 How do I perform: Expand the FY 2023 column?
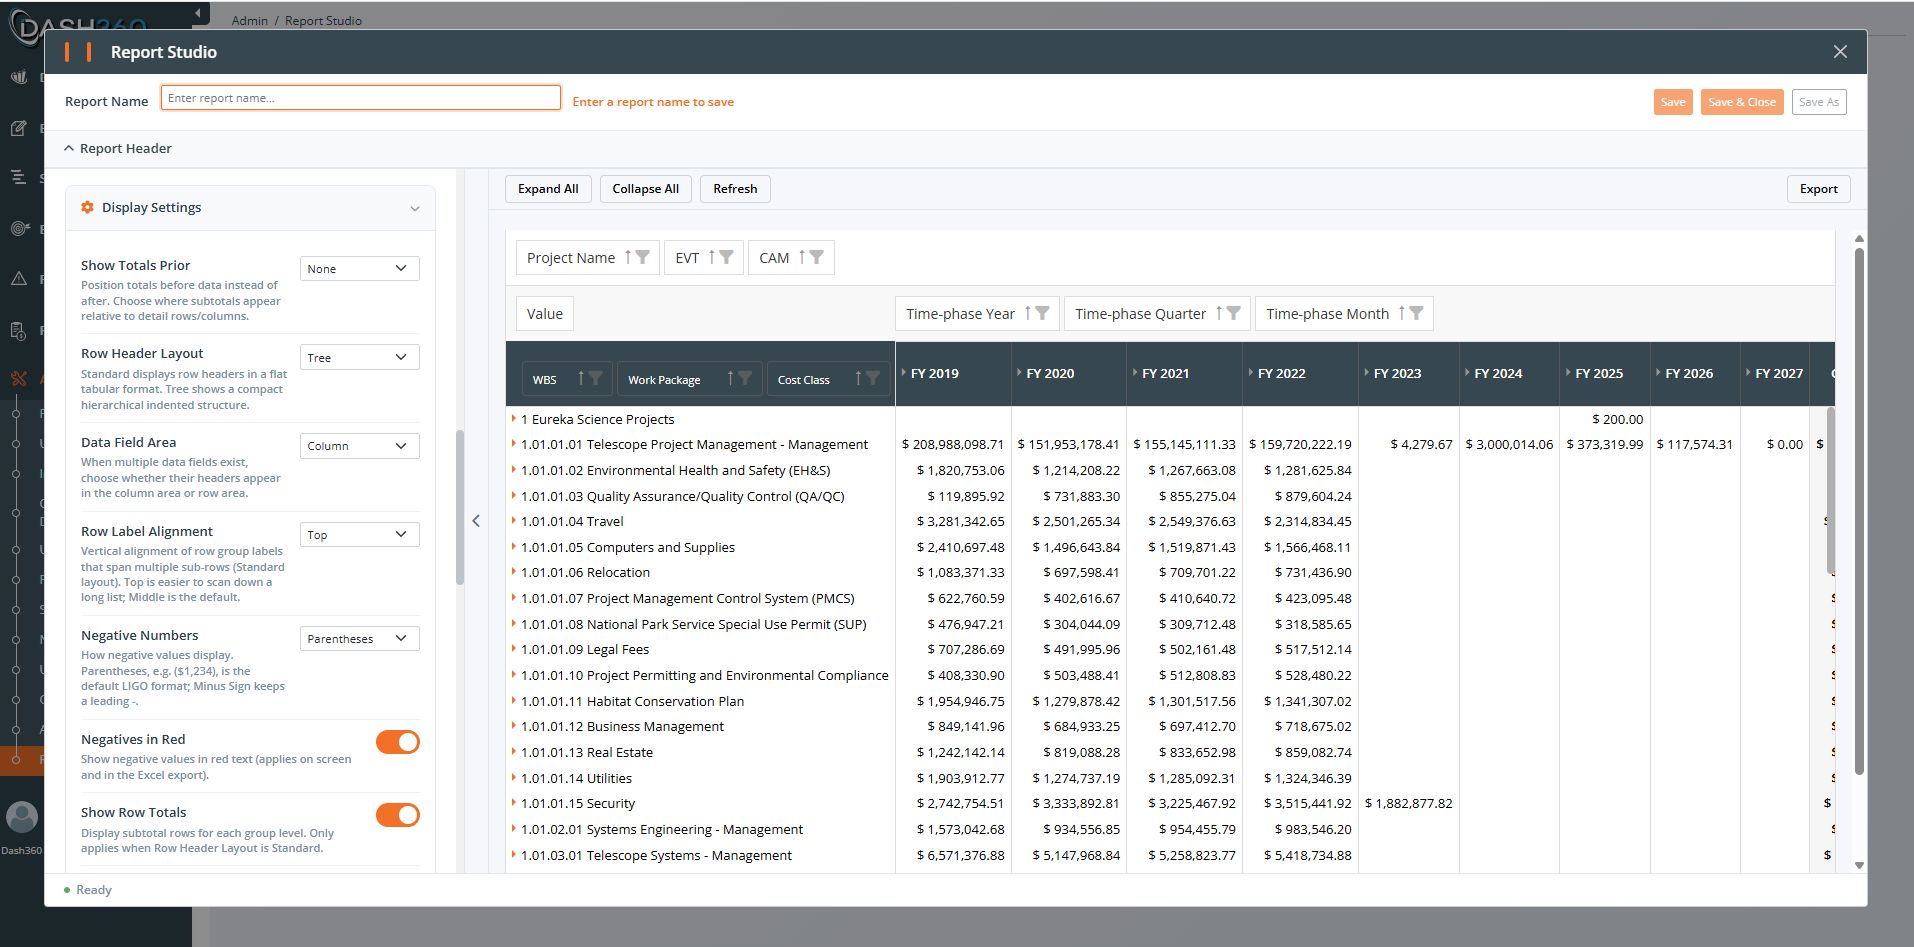(1367, 373)
